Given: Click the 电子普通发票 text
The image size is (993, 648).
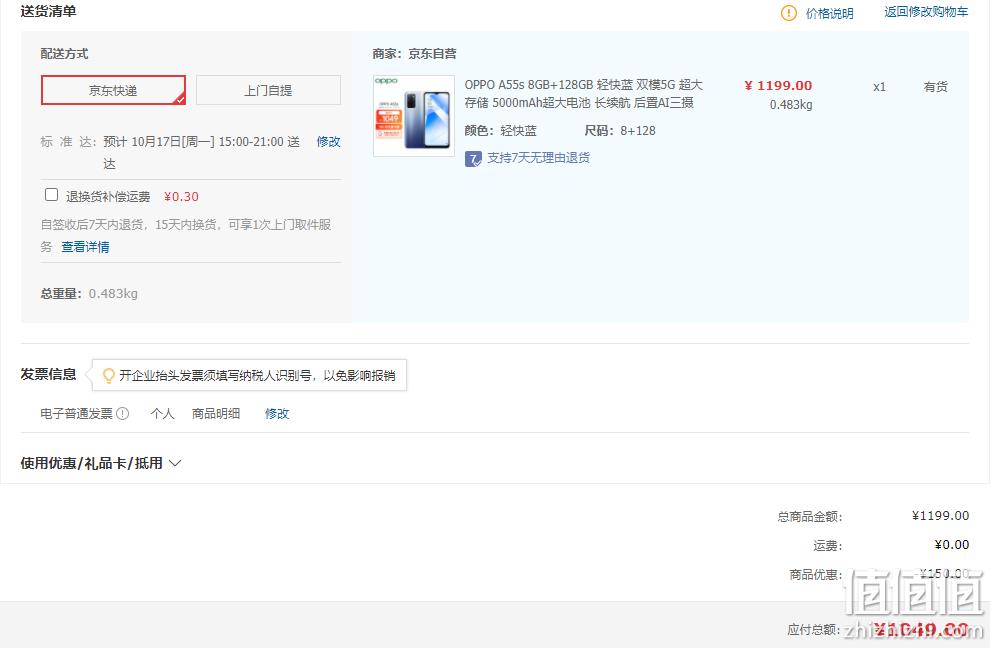Looking at the screenshot, I should (x=77, y=414).
